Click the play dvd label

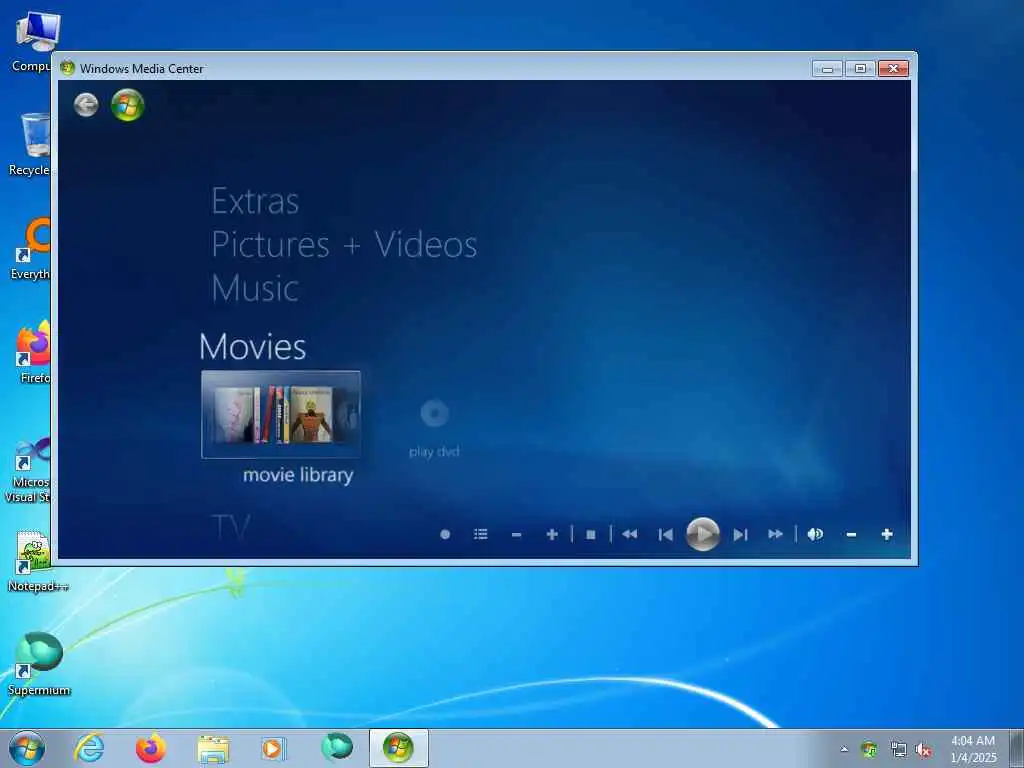coord(434,451)
